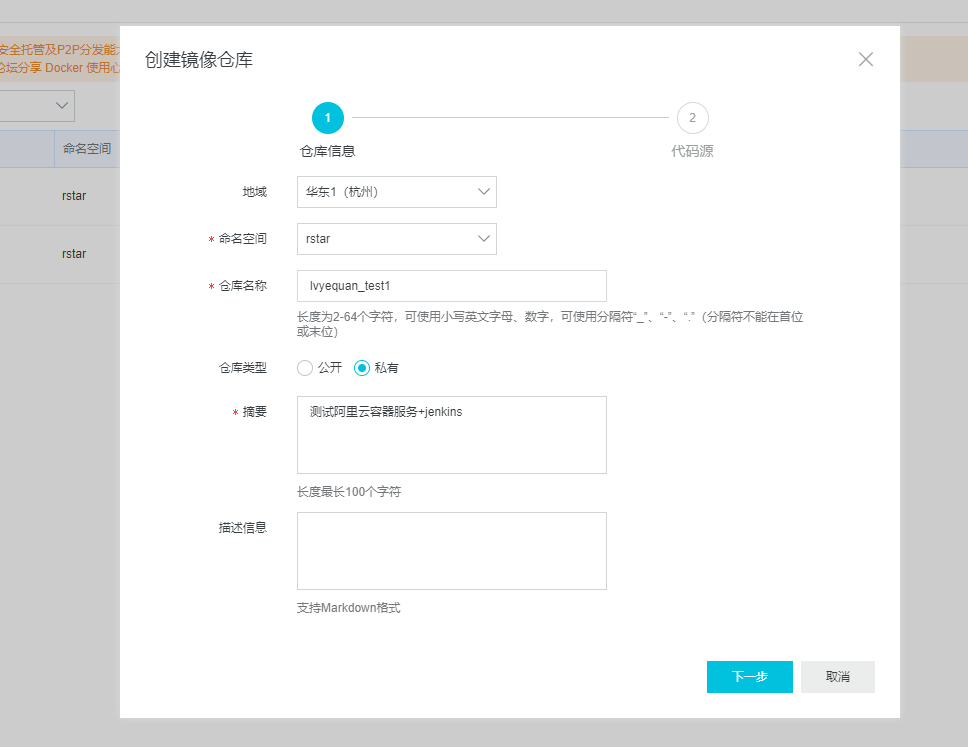Screen dimensions: 968x747
Task: Click inside the empty 描述信息 text area
Action: [451, 550]
